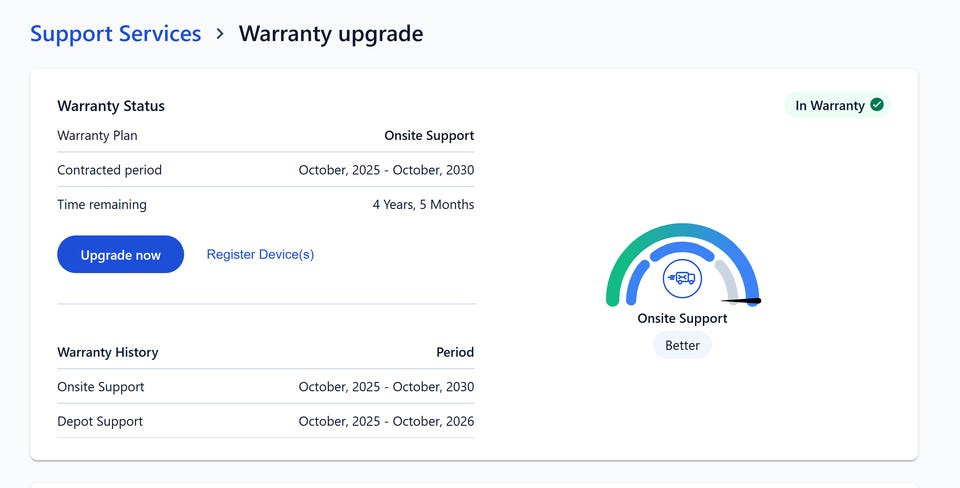The image size is (960, 488).
Task: Click the green checkmark icon beside In Warranty
Action: pos(877,105)
